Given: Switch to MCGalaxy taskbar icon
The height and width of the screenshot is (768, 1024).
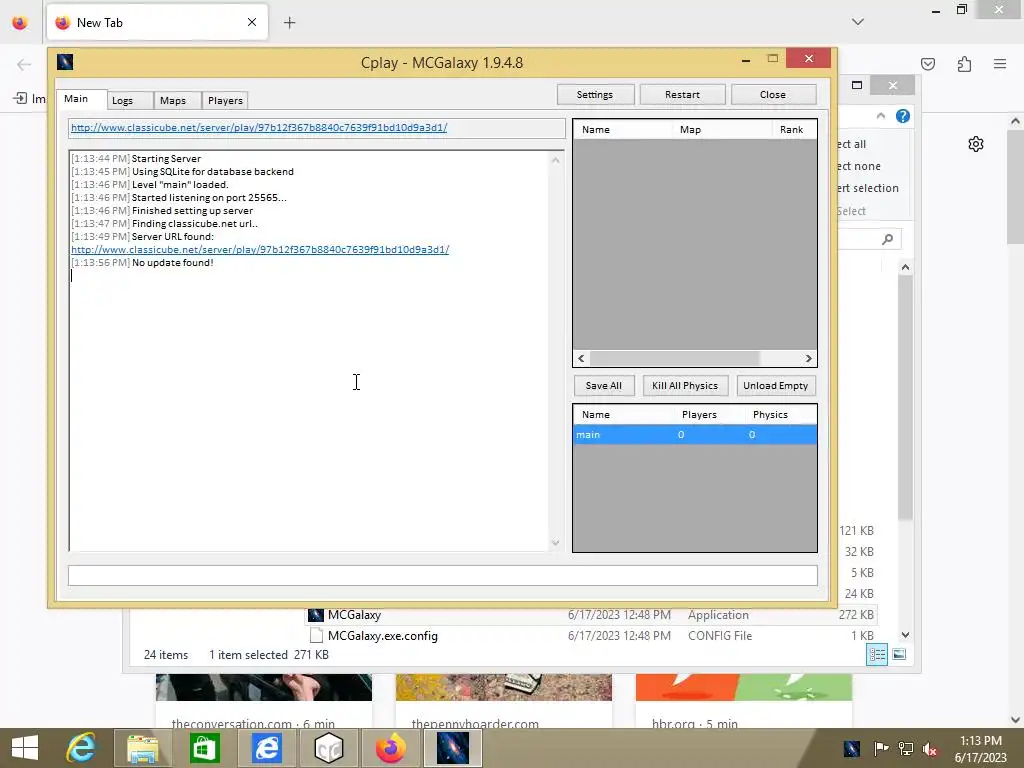Looking at the screenshot, I should (453, 748).
